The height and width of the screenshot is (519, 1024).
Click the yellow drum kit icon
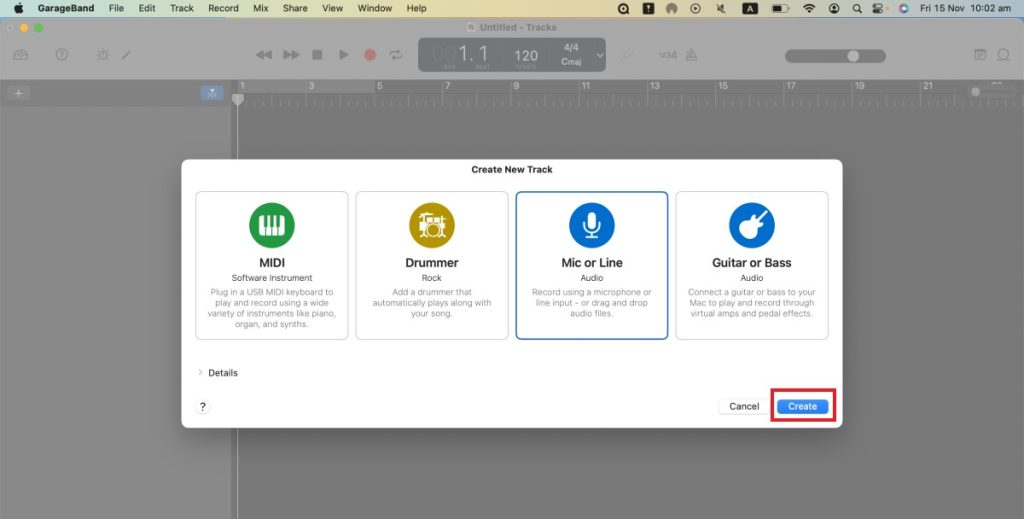432,225
